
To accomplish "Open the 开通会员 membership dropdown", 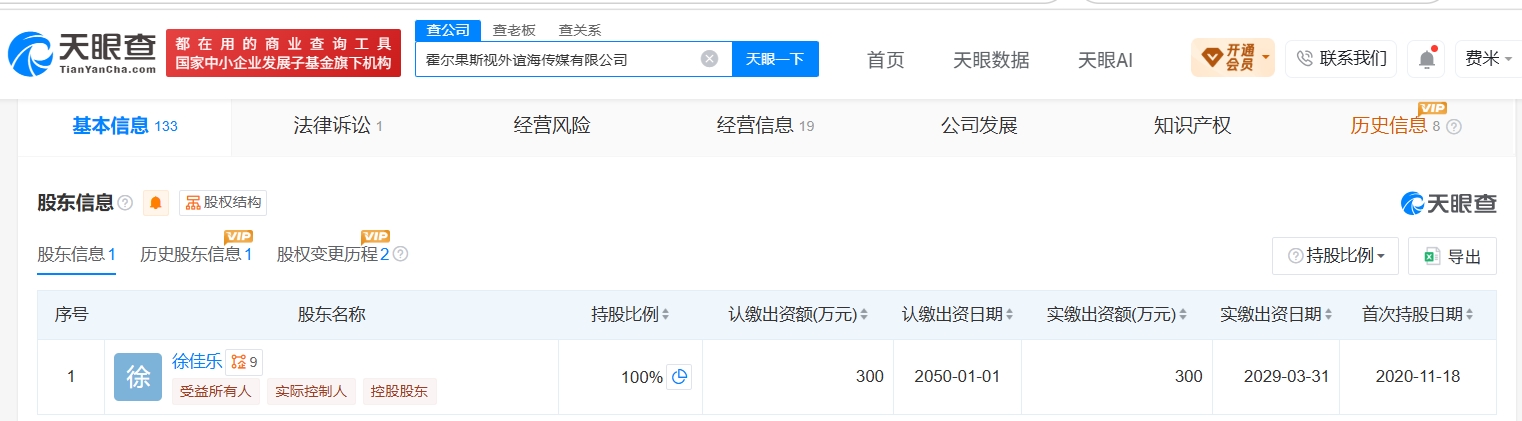I will pyautogui.click(x=1232, y=58).
